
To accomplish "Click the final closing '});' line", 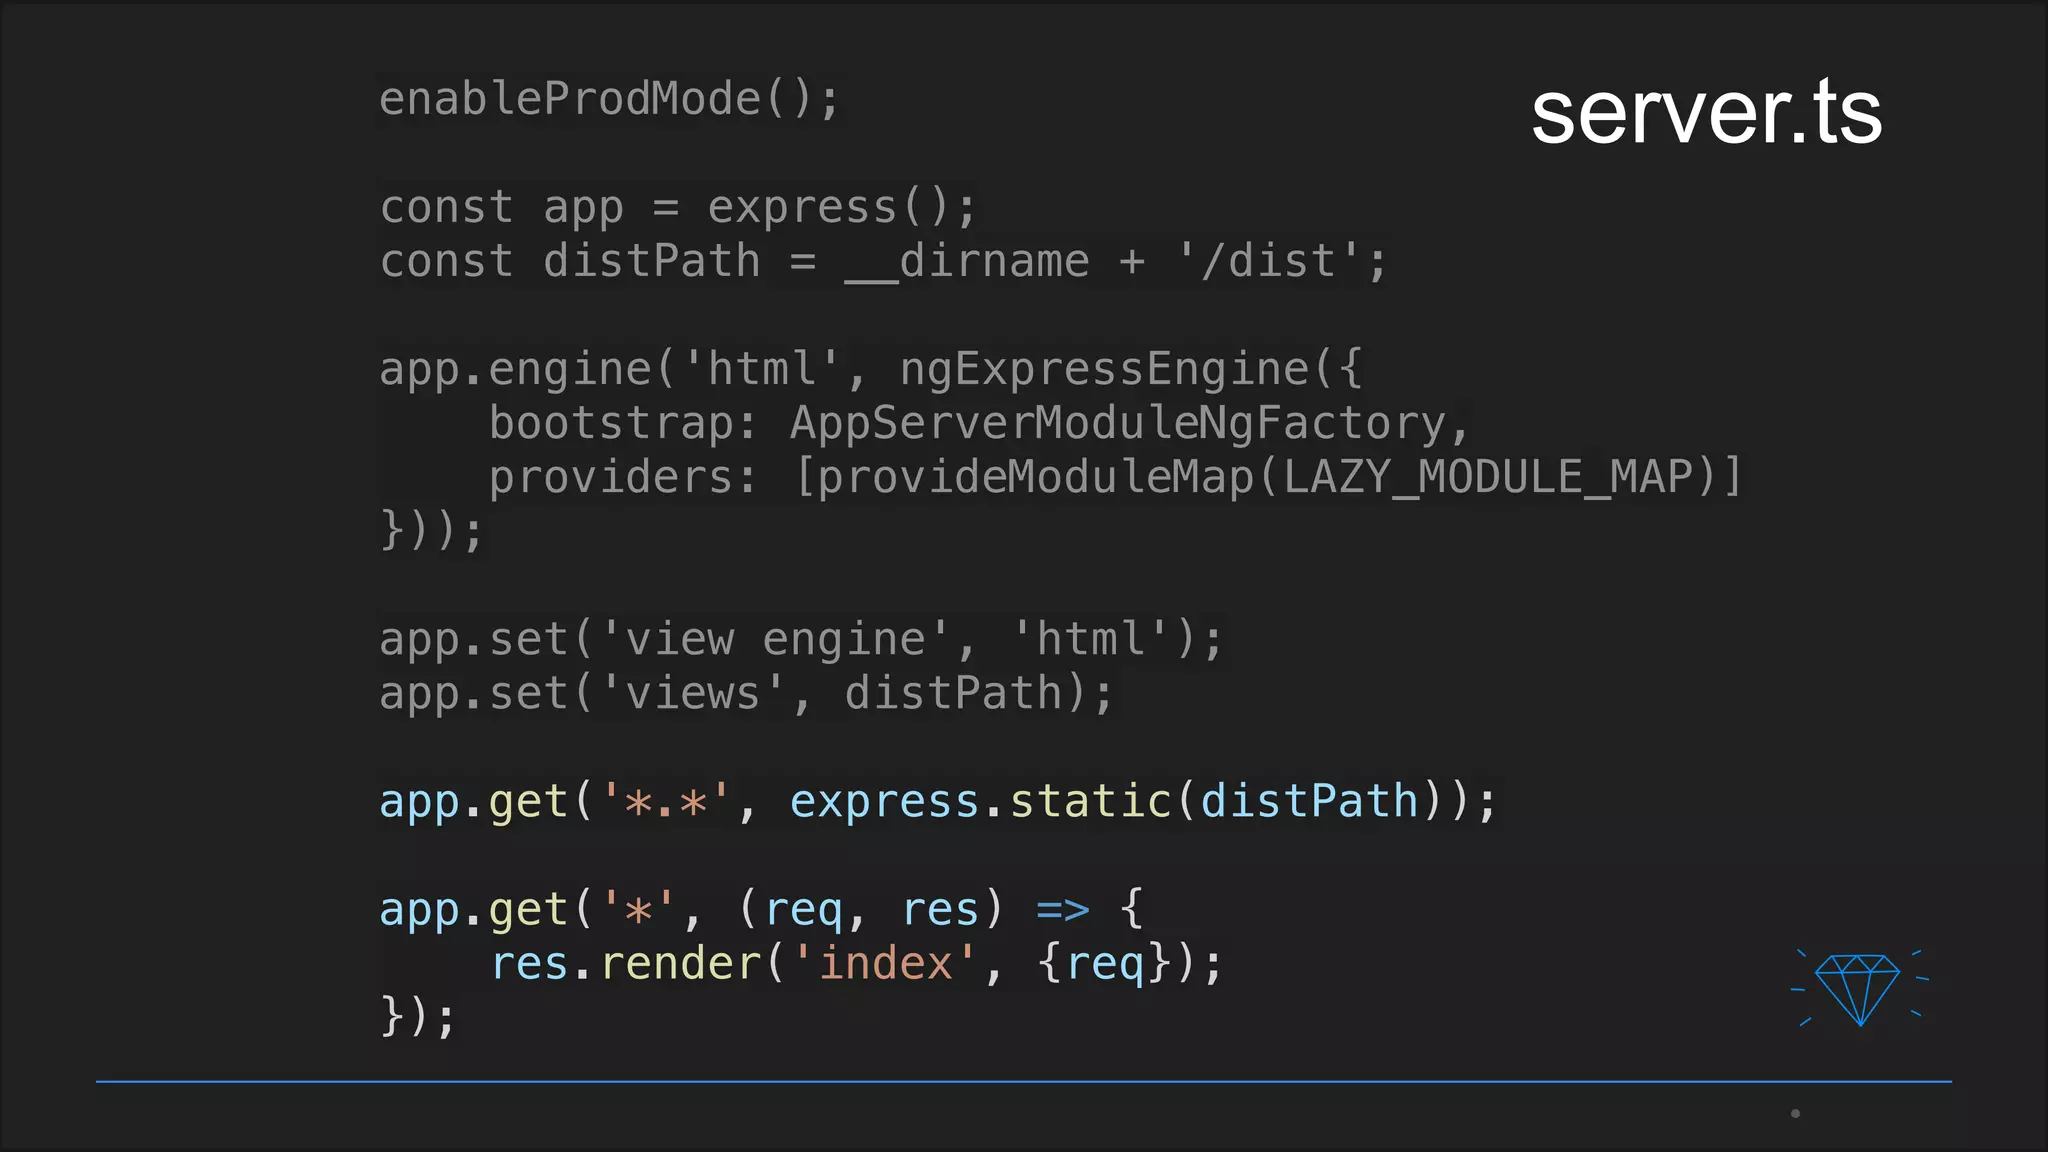I will 418,1017.
